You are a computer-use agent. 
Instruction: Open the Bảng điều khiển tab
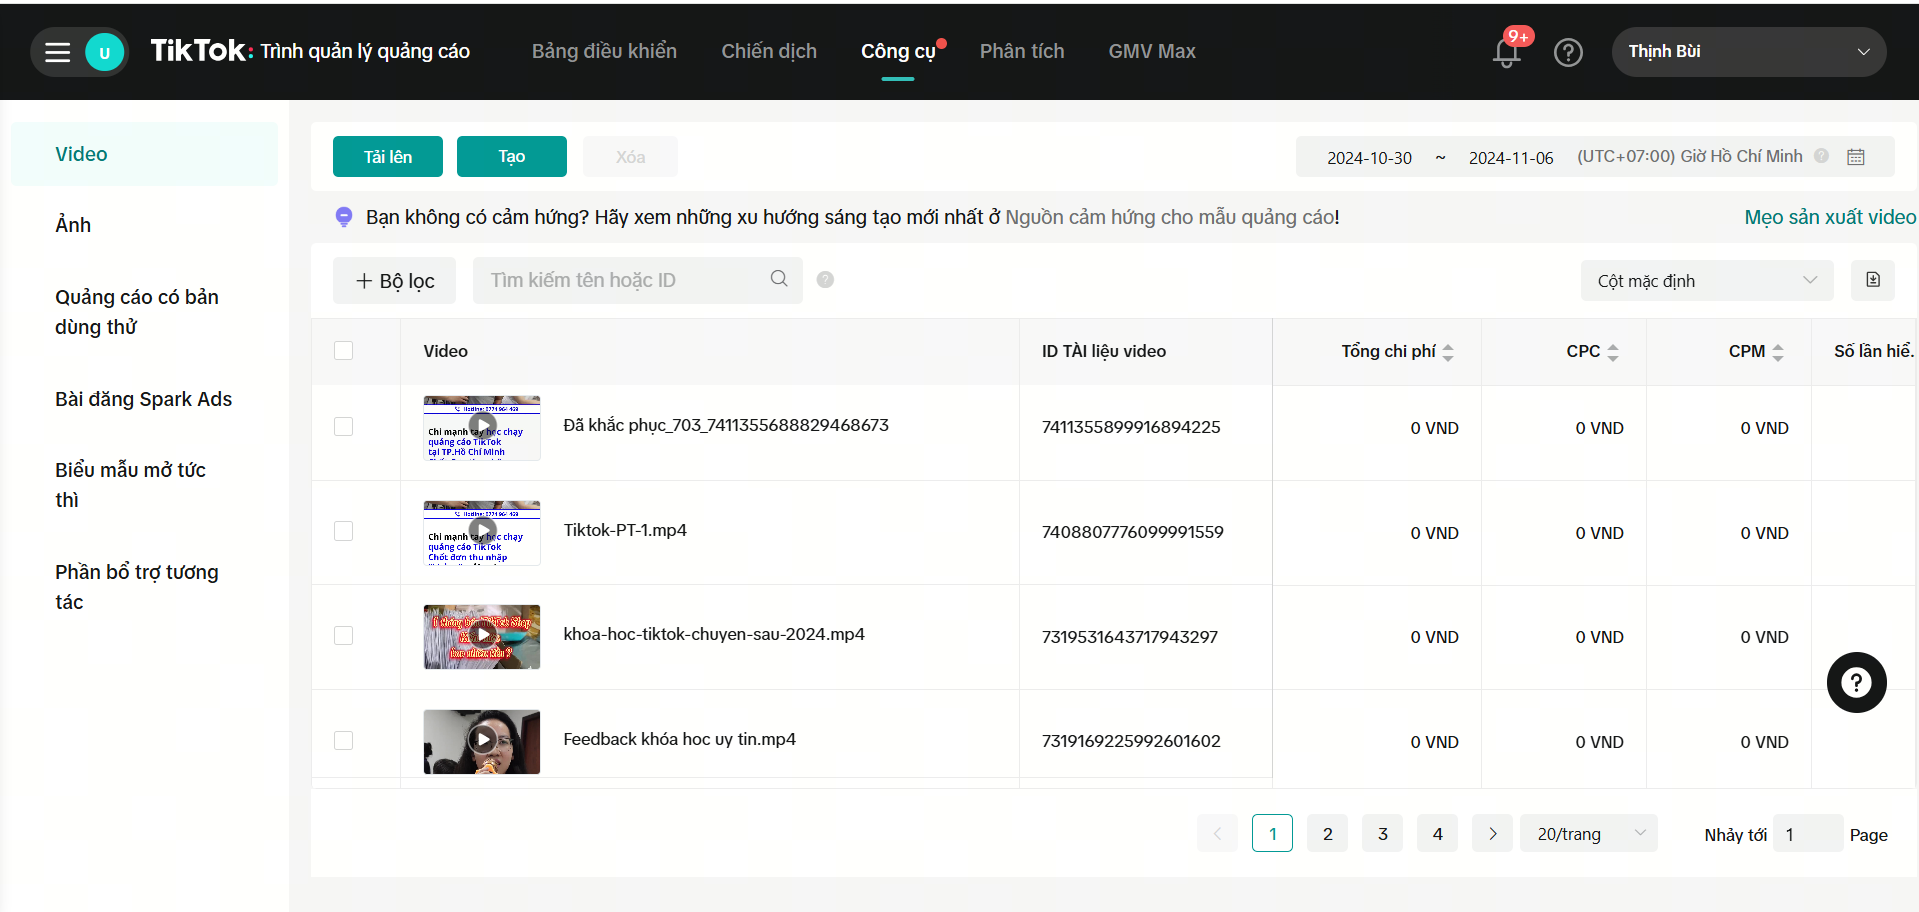[604, 51]
